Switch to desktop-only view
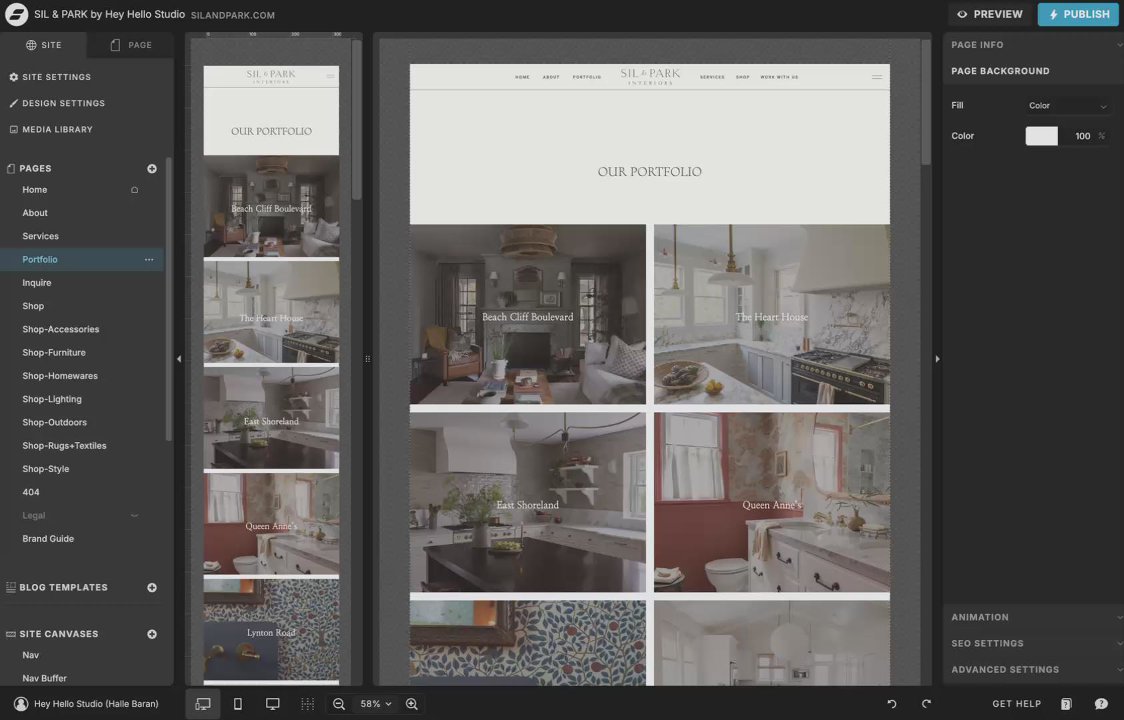1124x720 pixels. pyautogui.click(x=272, y=704)
